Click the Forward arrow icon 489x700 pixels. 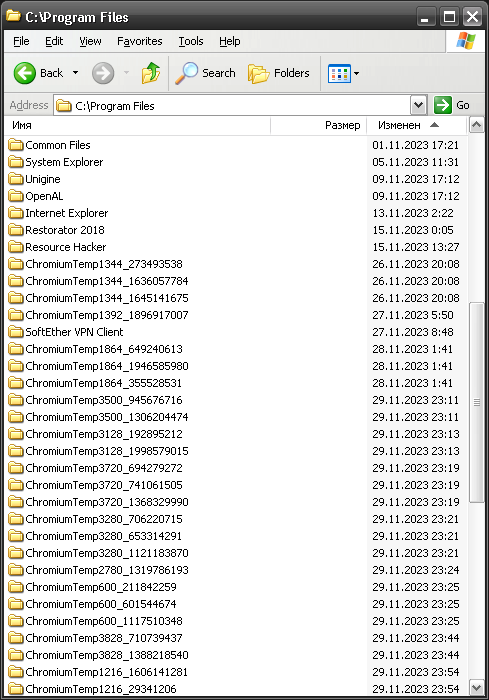click(103, 73)
